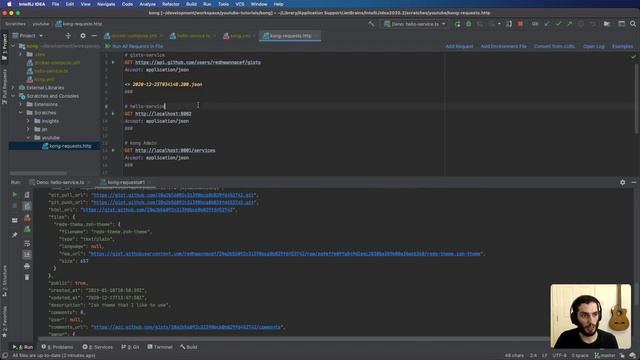Hide the Project tool window with minus icon

pos(94,36)
